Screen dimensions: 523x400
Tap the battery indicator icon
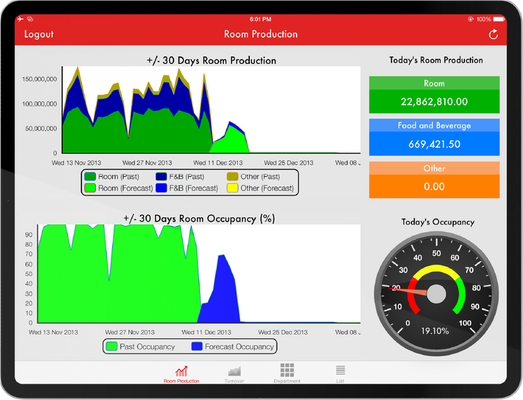(499, 19)
